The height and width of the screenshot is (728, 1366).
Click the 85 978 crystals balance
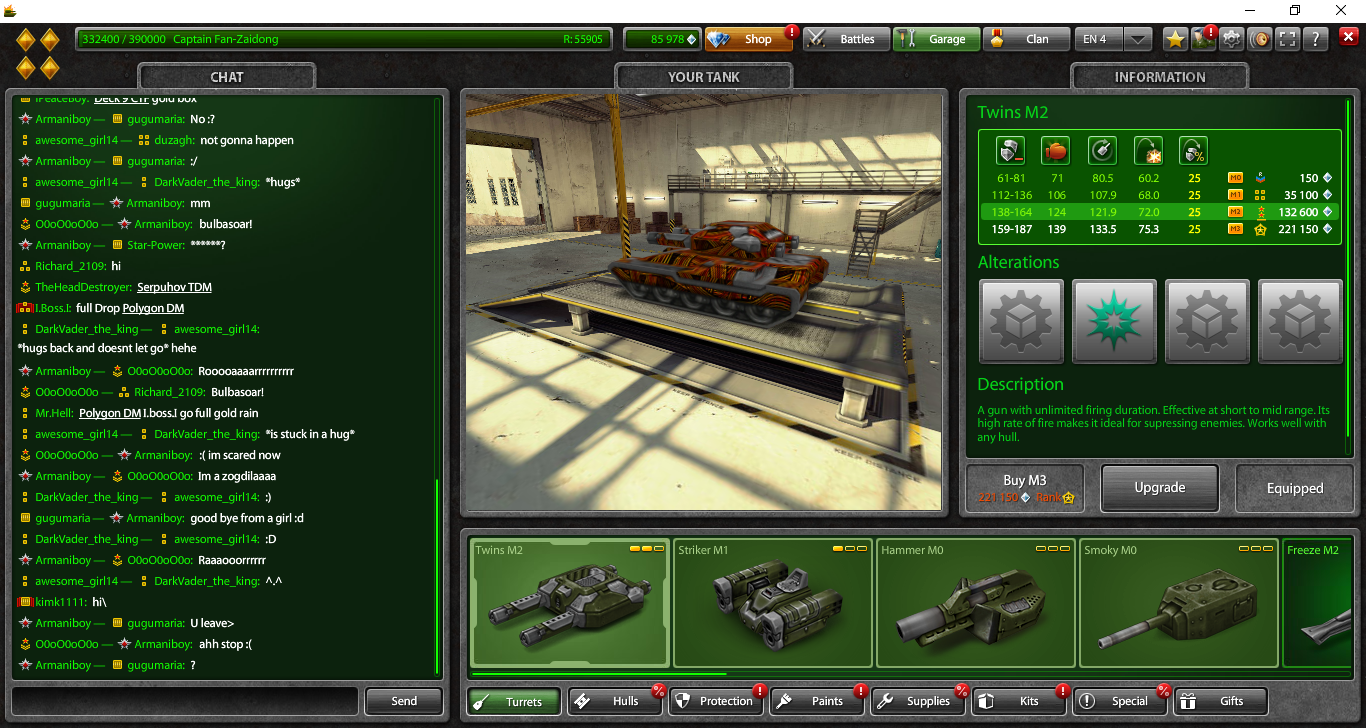[x=661, y=39]
